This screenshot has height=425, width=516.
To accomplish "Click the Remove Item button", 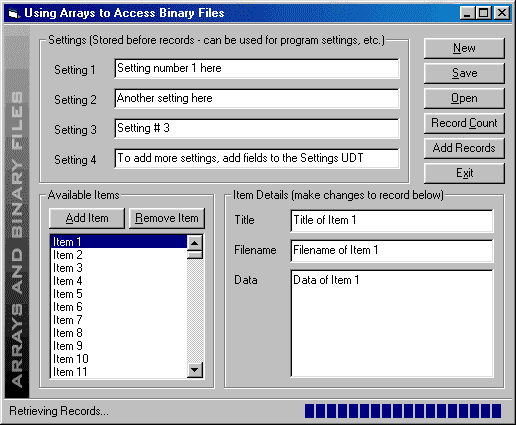I will pos(167,218).
